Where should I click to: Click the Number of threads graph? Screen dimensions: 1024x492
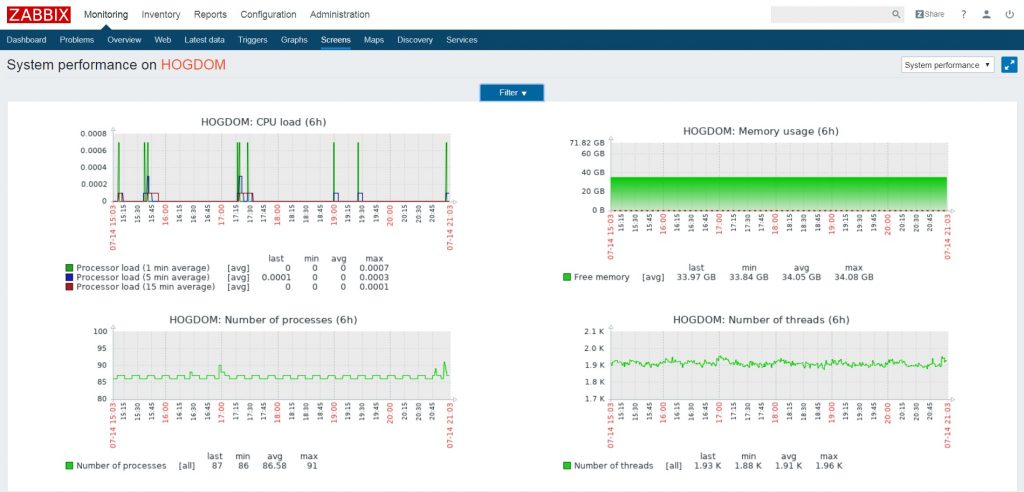(778, 365)
